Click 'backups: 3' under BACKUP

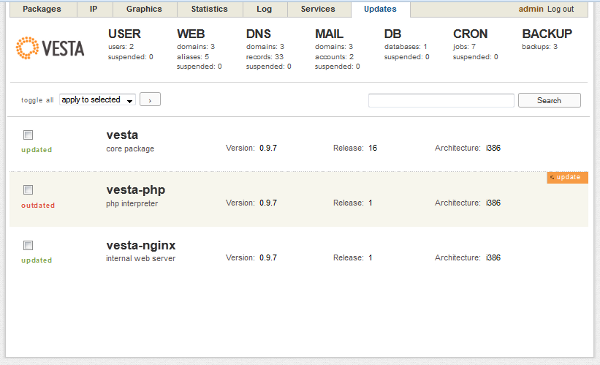pos(540,47)
